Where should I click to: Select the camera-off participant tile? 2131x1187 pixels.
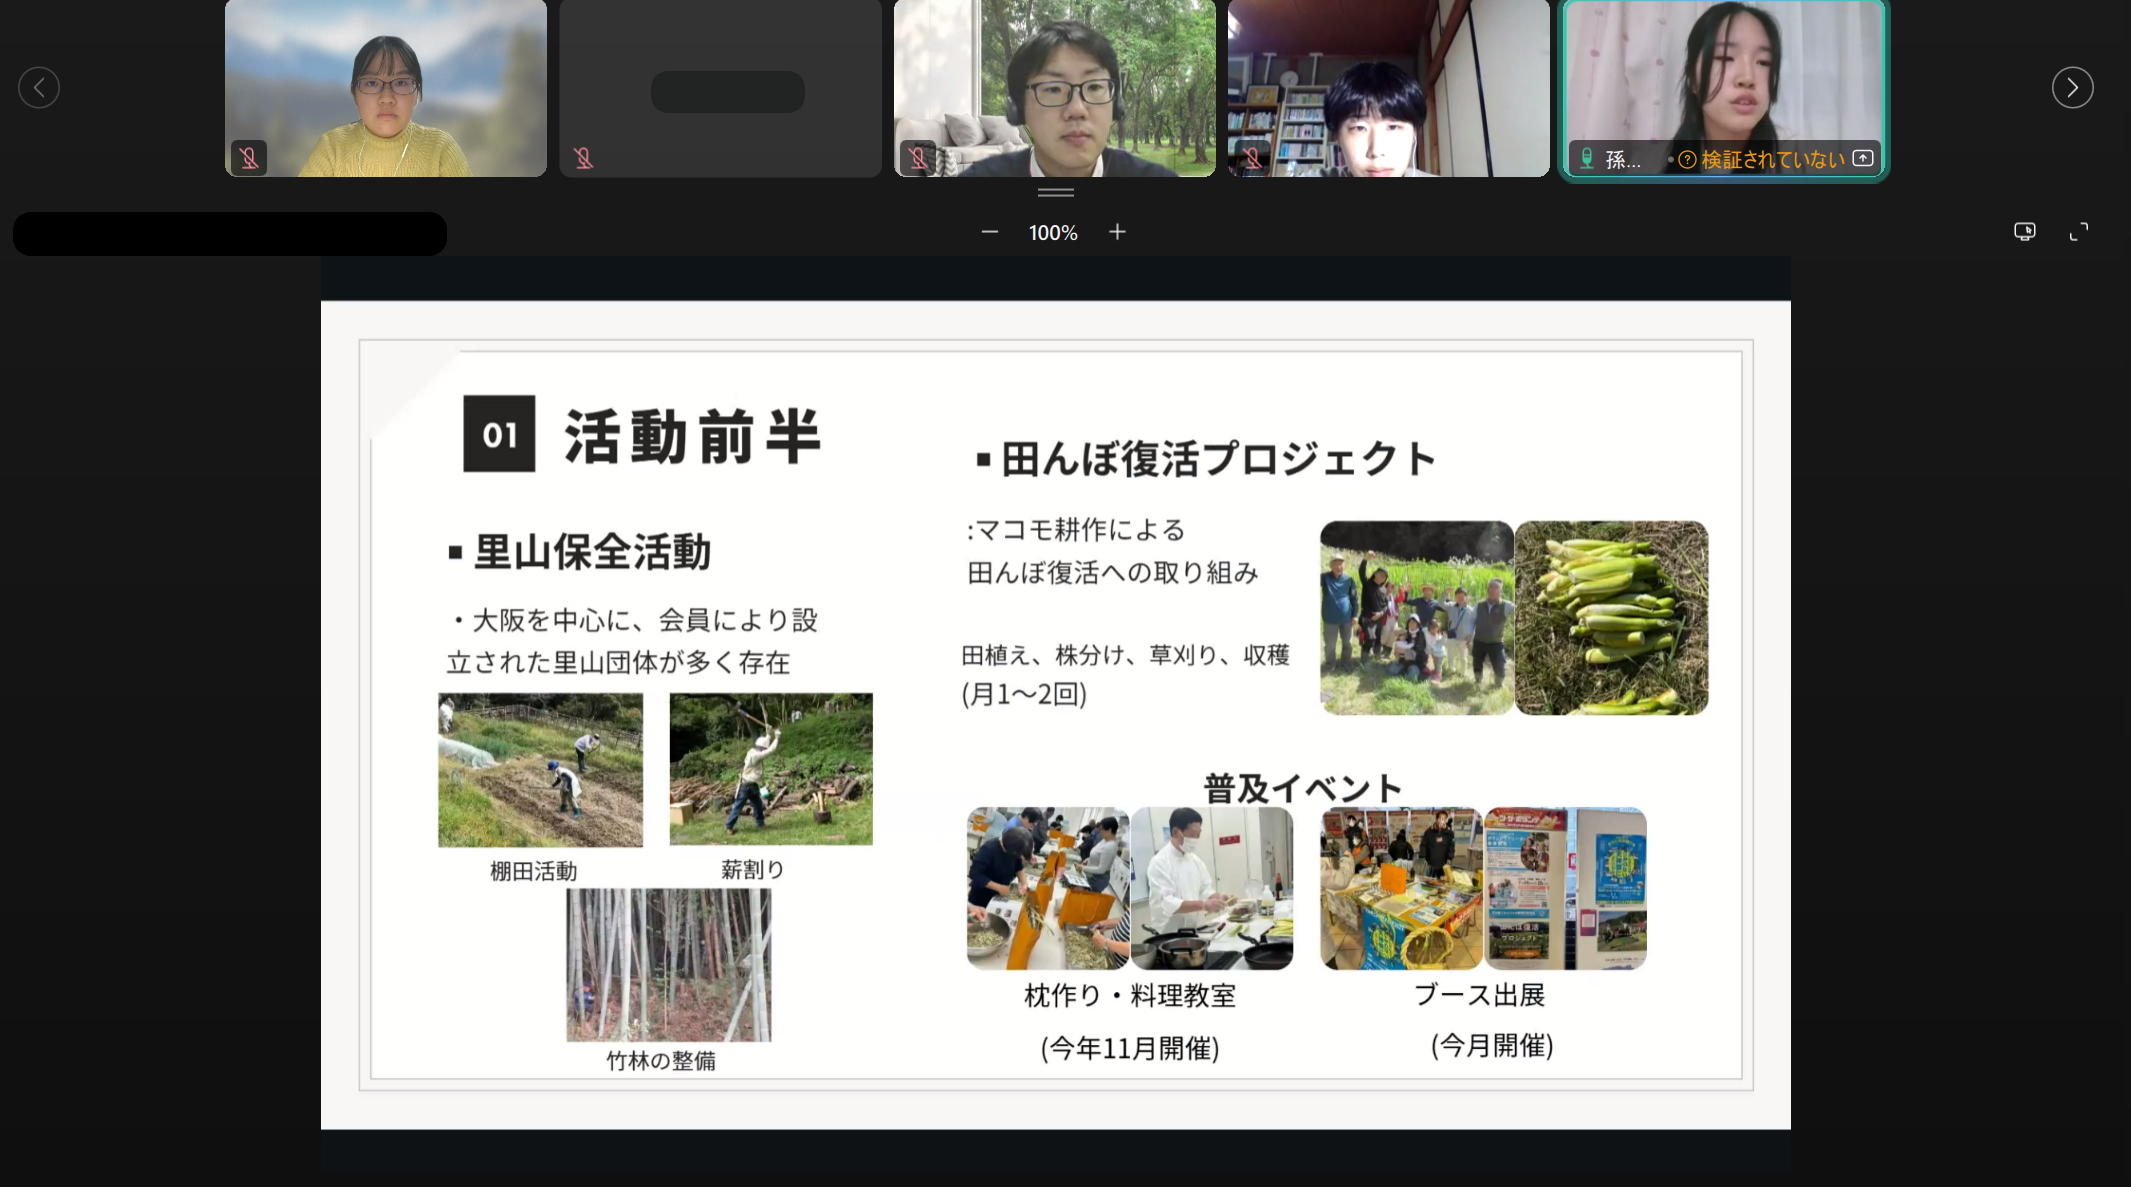pos(720,90)
